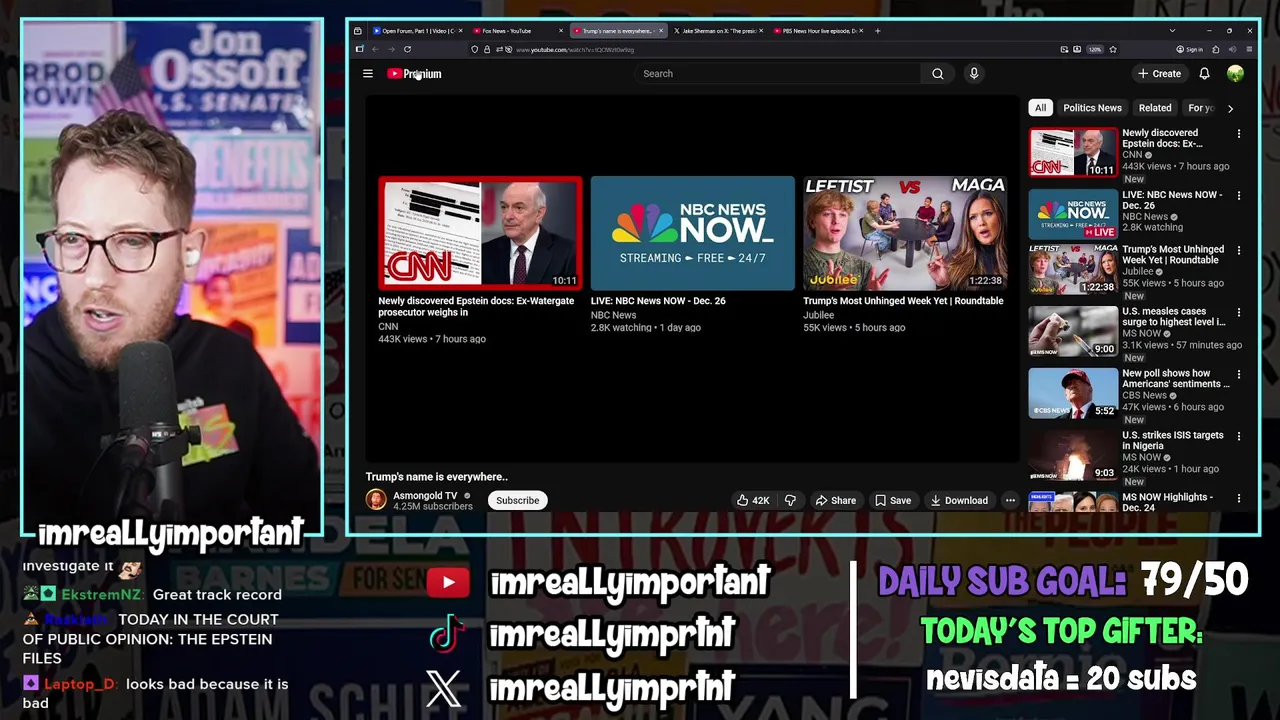Open options for U.S. measles cases video

1239,312
